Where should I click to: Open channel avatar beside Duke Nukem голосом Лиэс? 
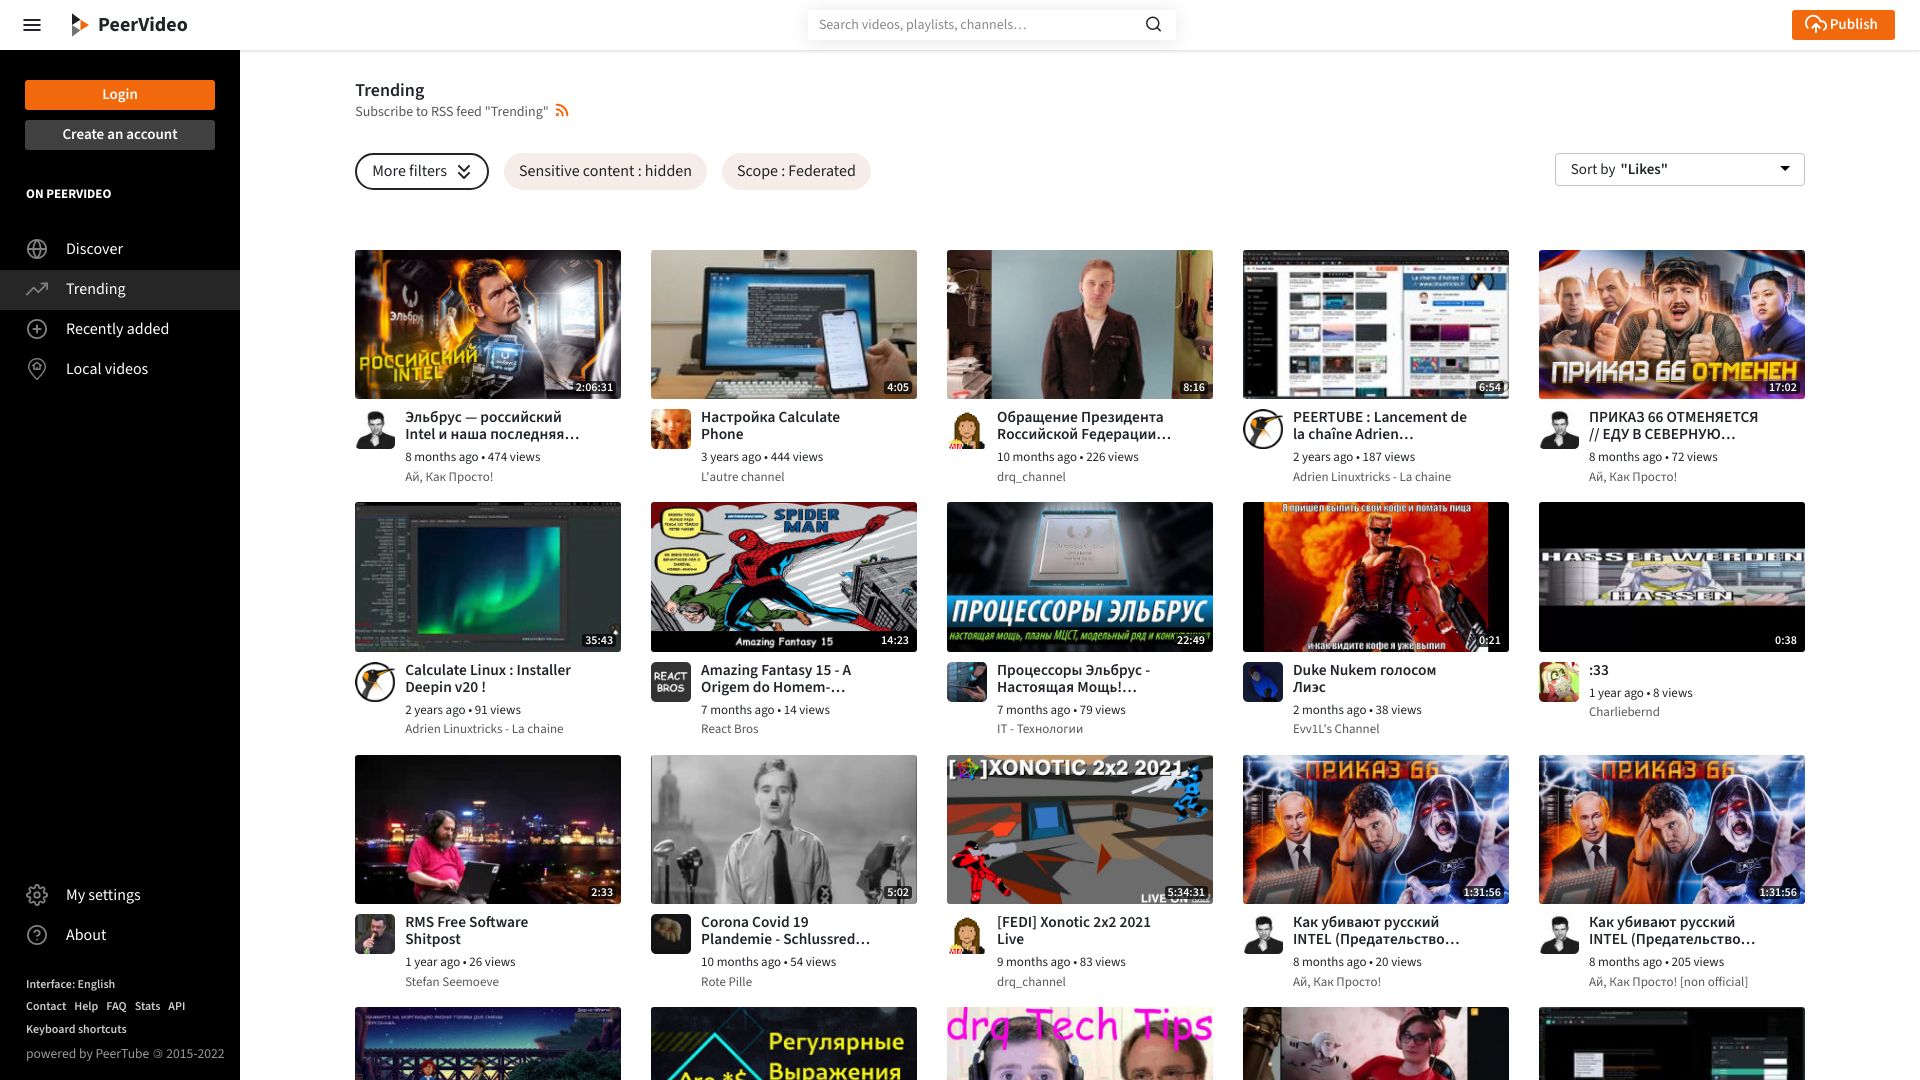1263,682
